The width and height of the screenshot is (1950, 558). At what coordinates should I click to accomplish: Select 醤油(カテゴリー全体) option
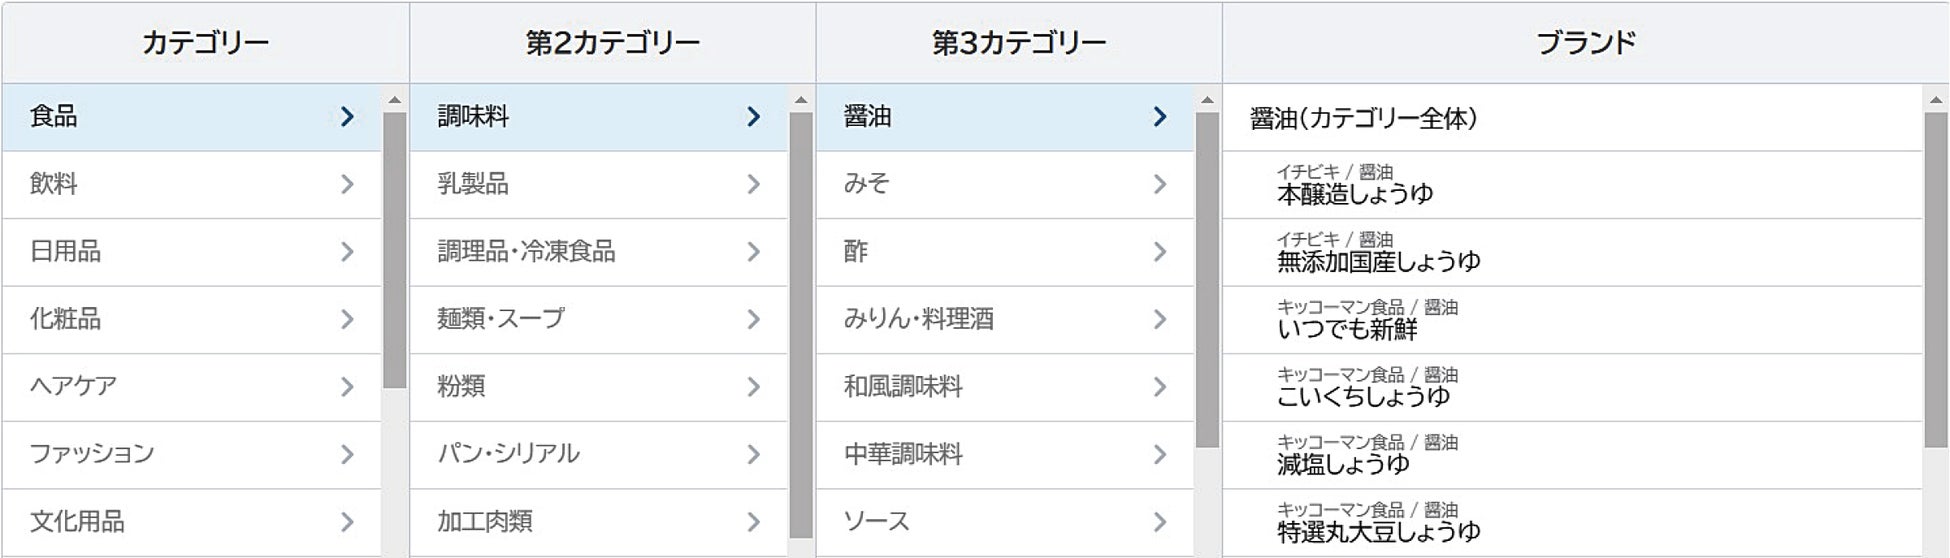[x=1363, y=118]
